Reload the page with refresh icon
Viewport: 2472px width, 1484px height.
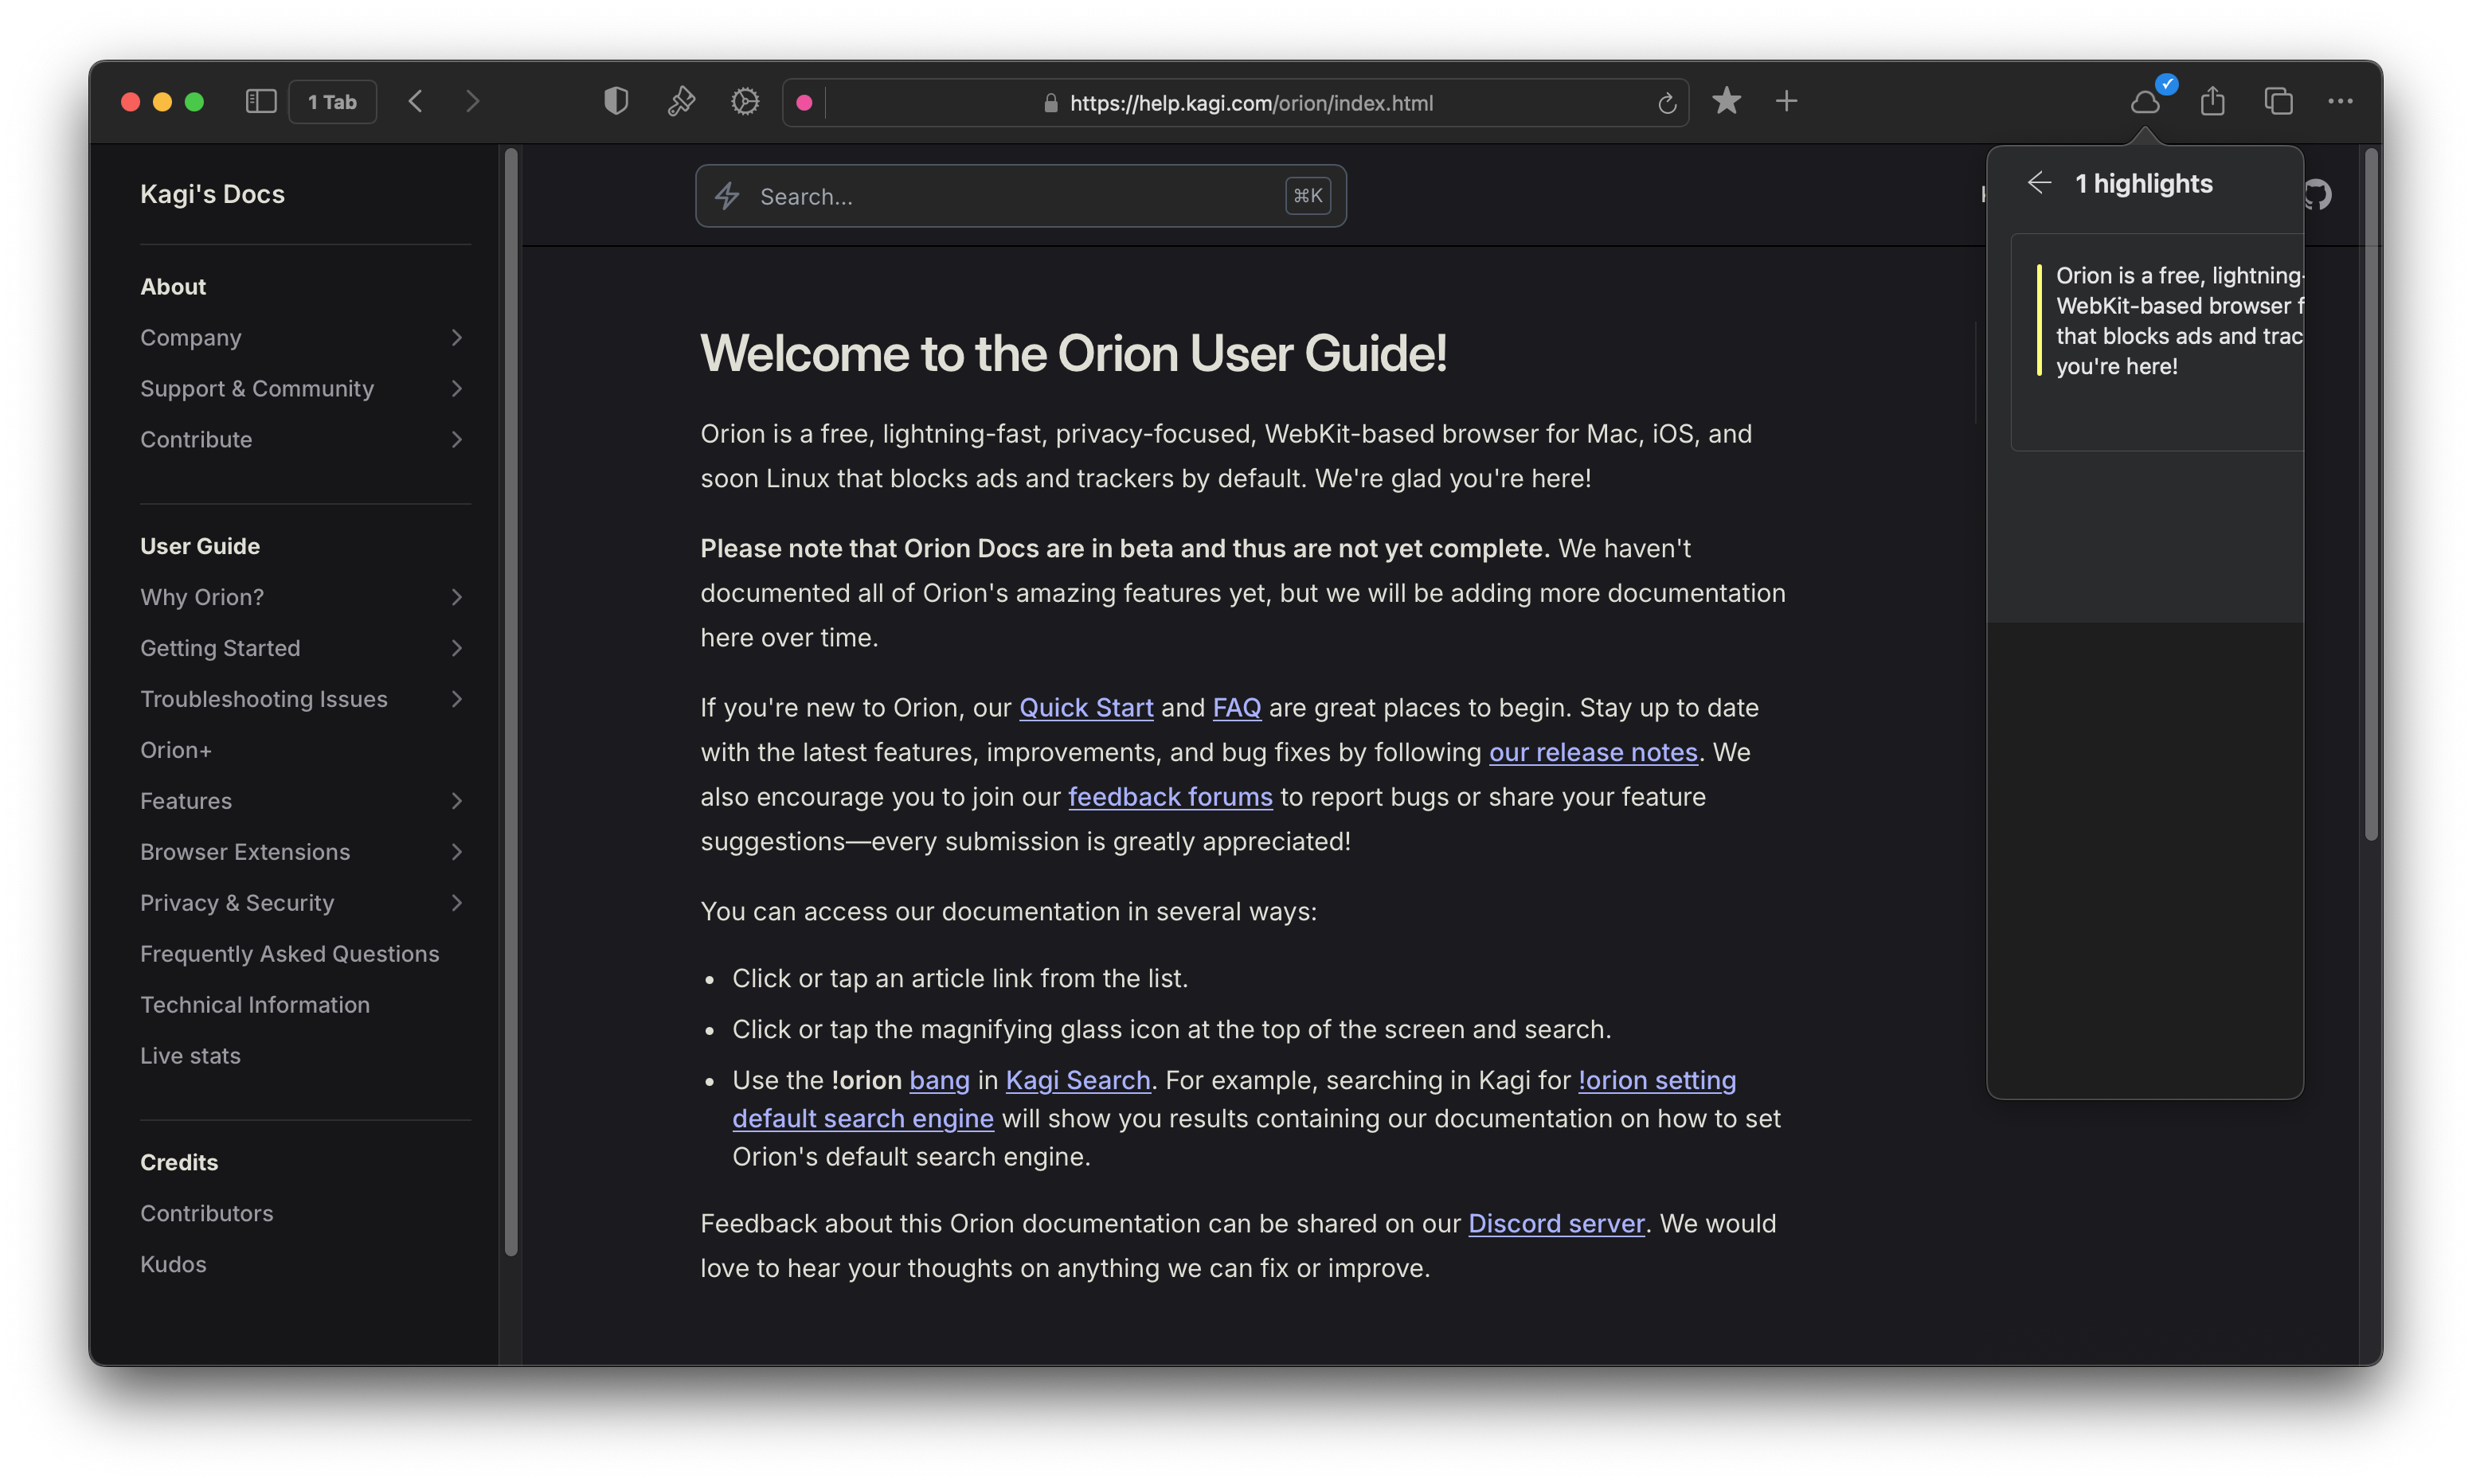pyautogui.click(x=1666, y=103)
